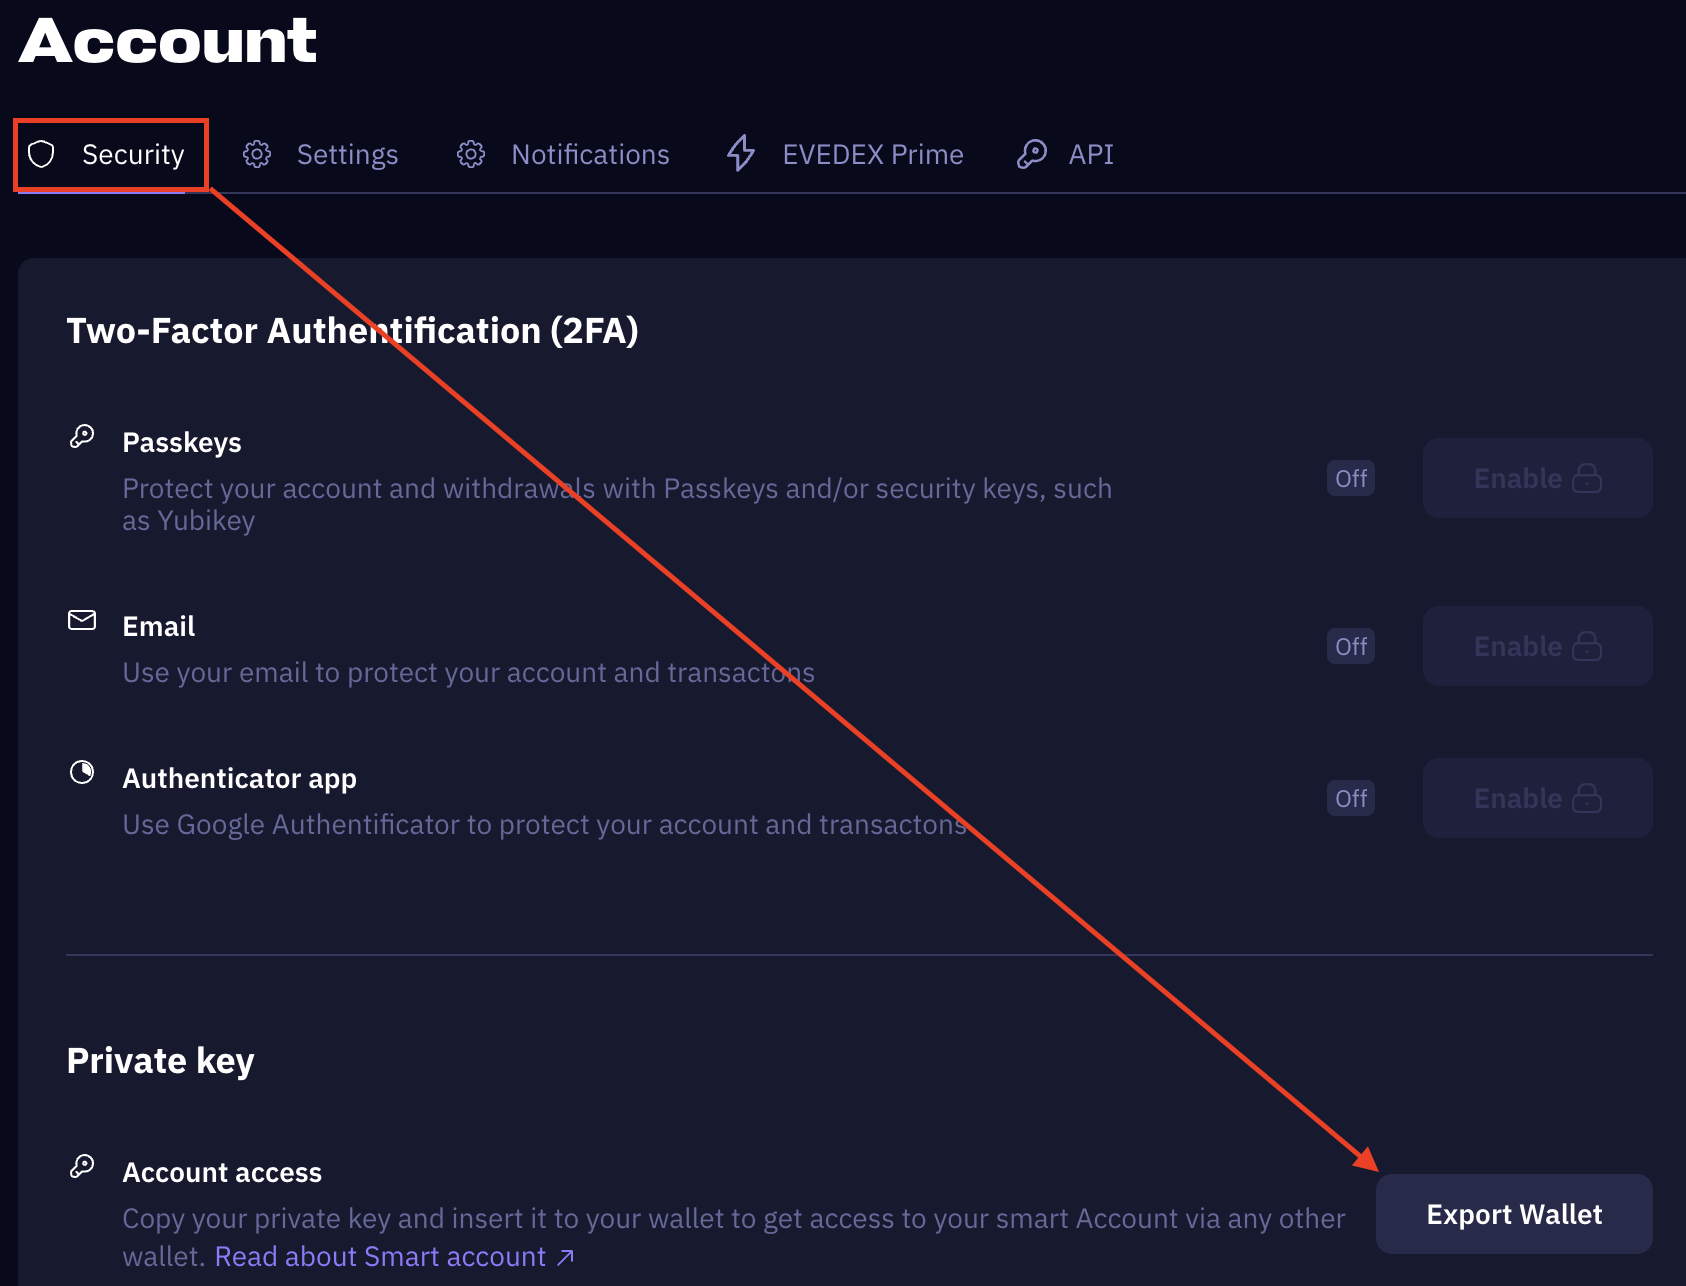Click the EVEDEX Prime lightning bolt icon
This screenshot has width=1686, height=1286.
click(x=741, y=154)
